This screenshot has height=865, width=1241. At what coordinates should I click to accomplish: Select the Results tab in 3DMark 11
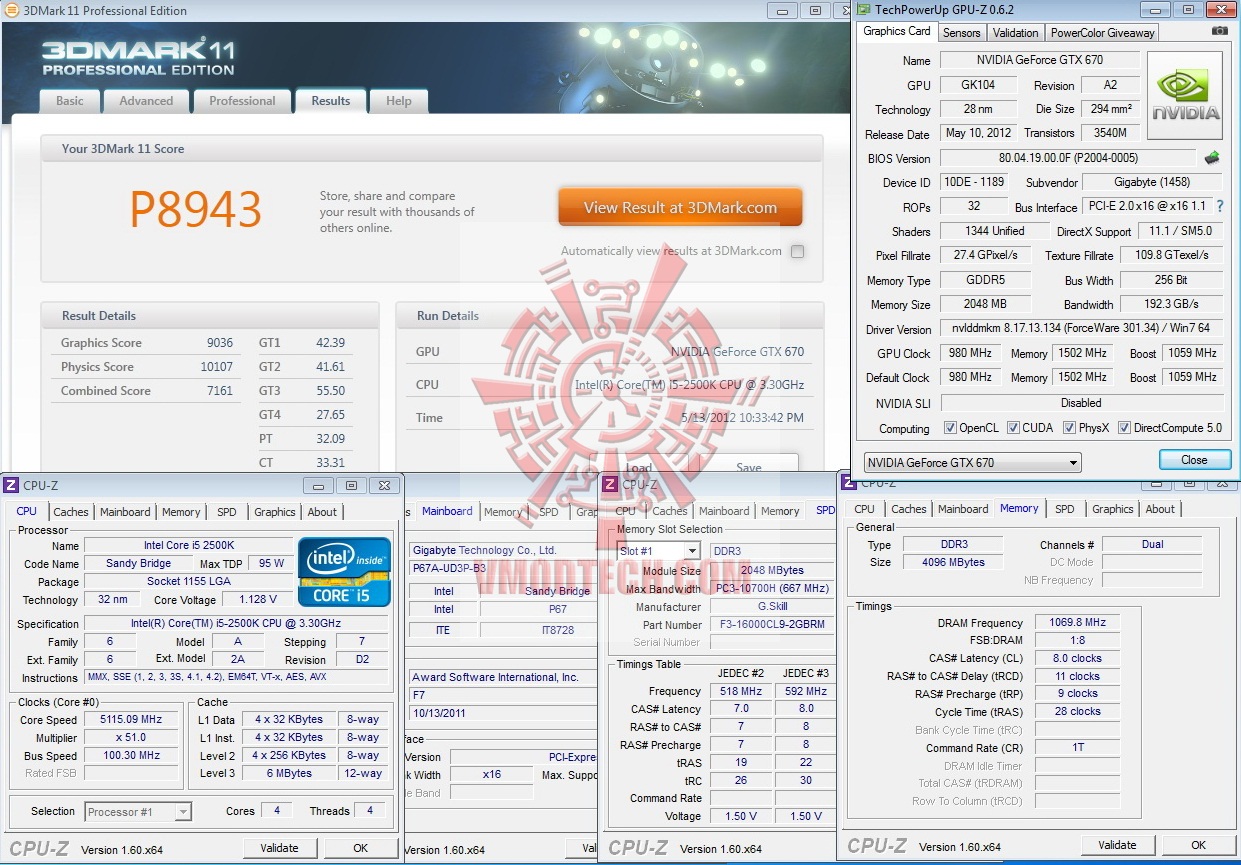pos(331,101)
